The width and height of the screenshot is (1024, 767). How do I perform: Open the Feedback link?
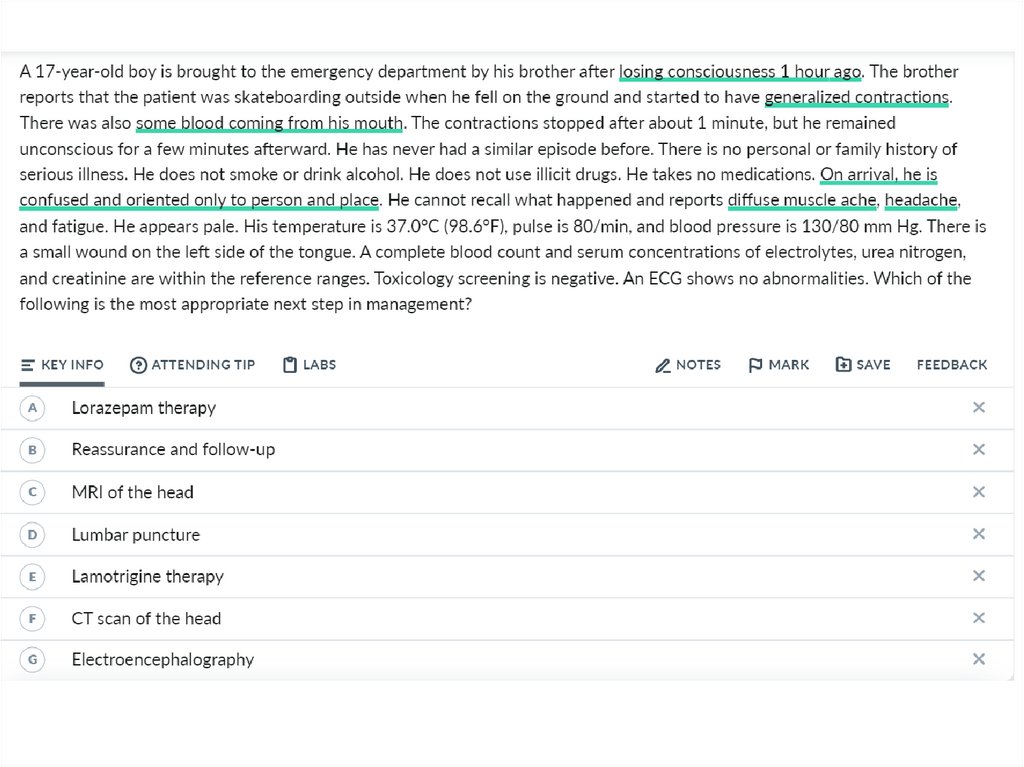click(x=951, y=365)
